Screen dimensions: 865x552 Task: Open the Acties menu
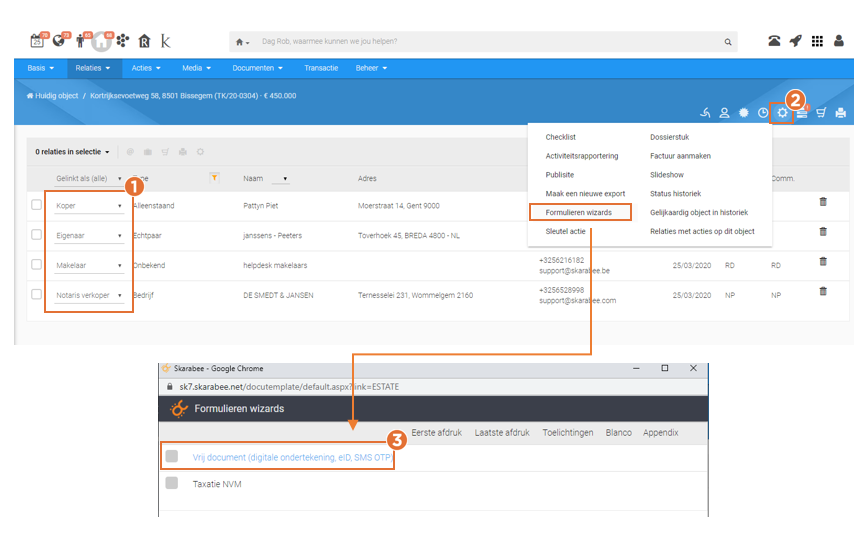[146, 68]
